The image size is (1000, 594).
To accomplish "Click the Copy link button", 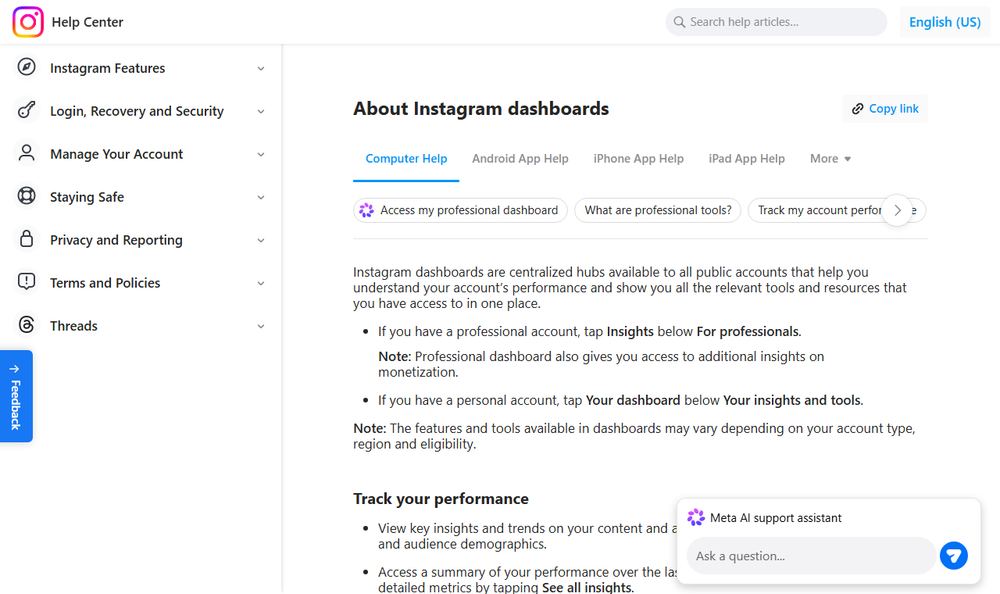I will coord(885,108).
